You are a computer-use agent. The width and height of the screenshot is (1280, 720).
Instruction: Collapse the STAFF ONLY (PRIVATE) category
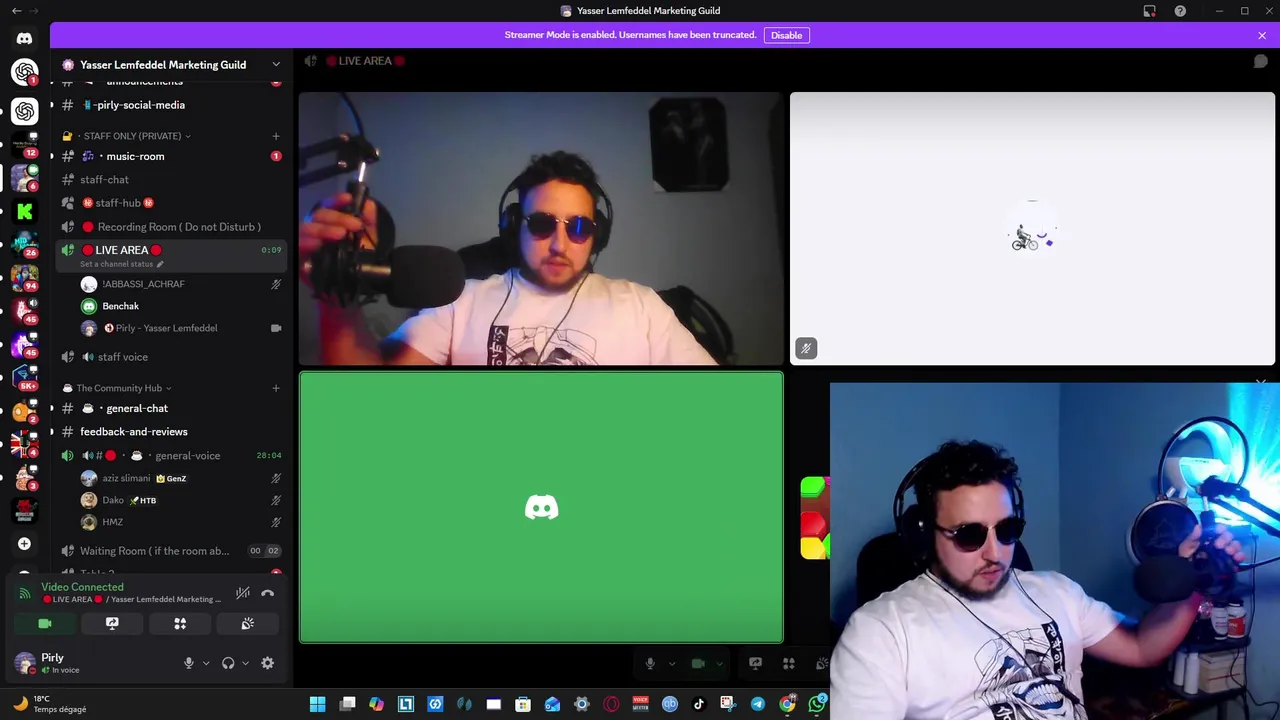tap(132, 136)
